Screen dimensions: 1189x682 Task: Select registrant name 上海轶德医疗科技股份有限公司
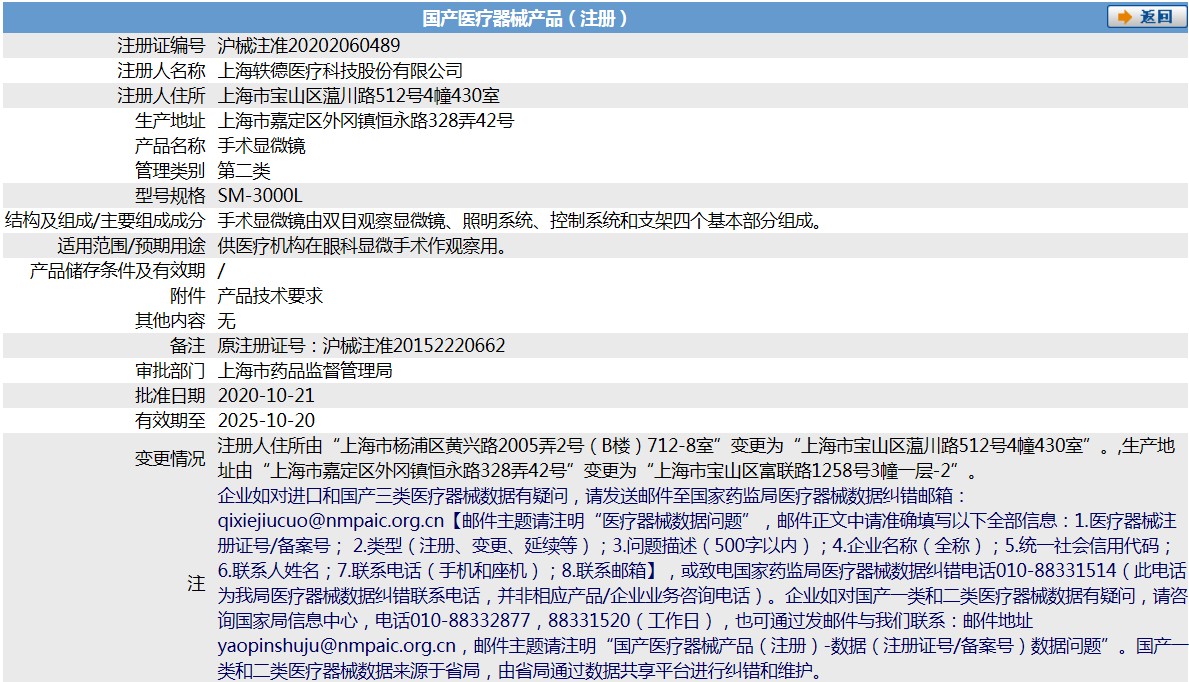pyautogui.click(x=340, y=71)
